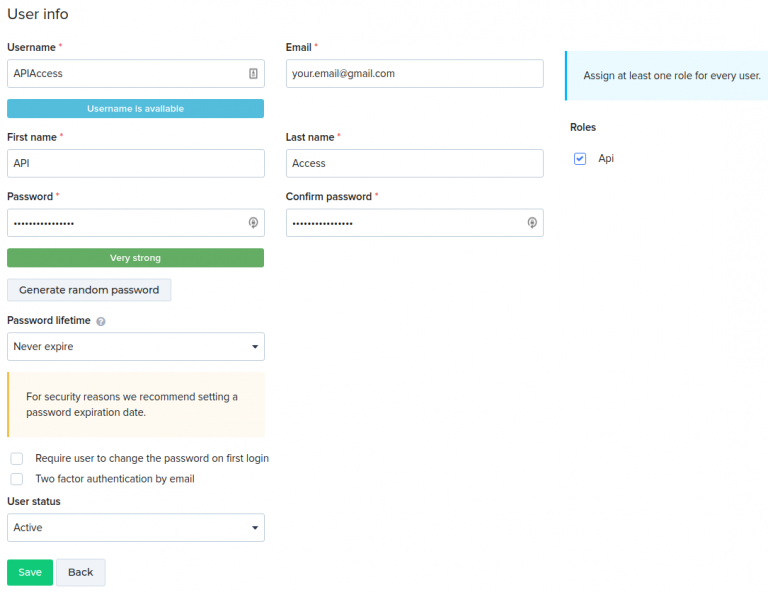
Task: Focus the Username input field
Action: [125, 73]
